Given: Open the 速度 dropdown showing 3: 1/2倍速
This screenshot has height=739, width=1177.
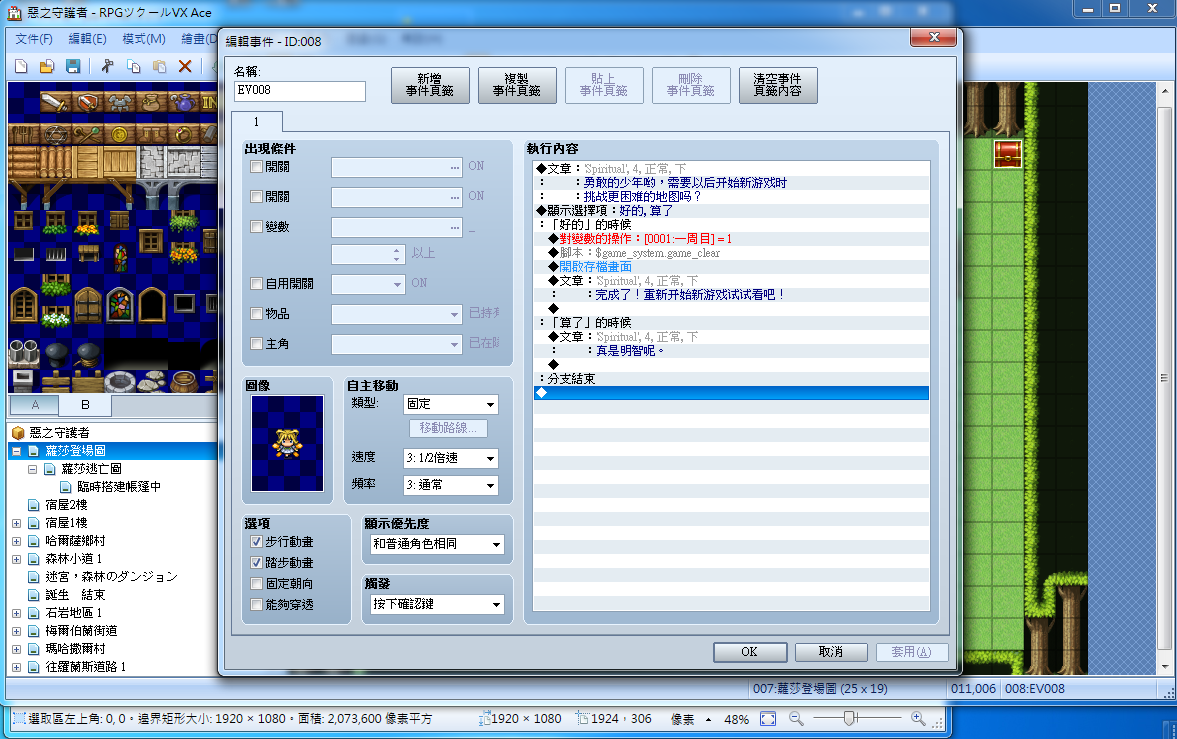Looking at the screenshot, I should point(450,458).
